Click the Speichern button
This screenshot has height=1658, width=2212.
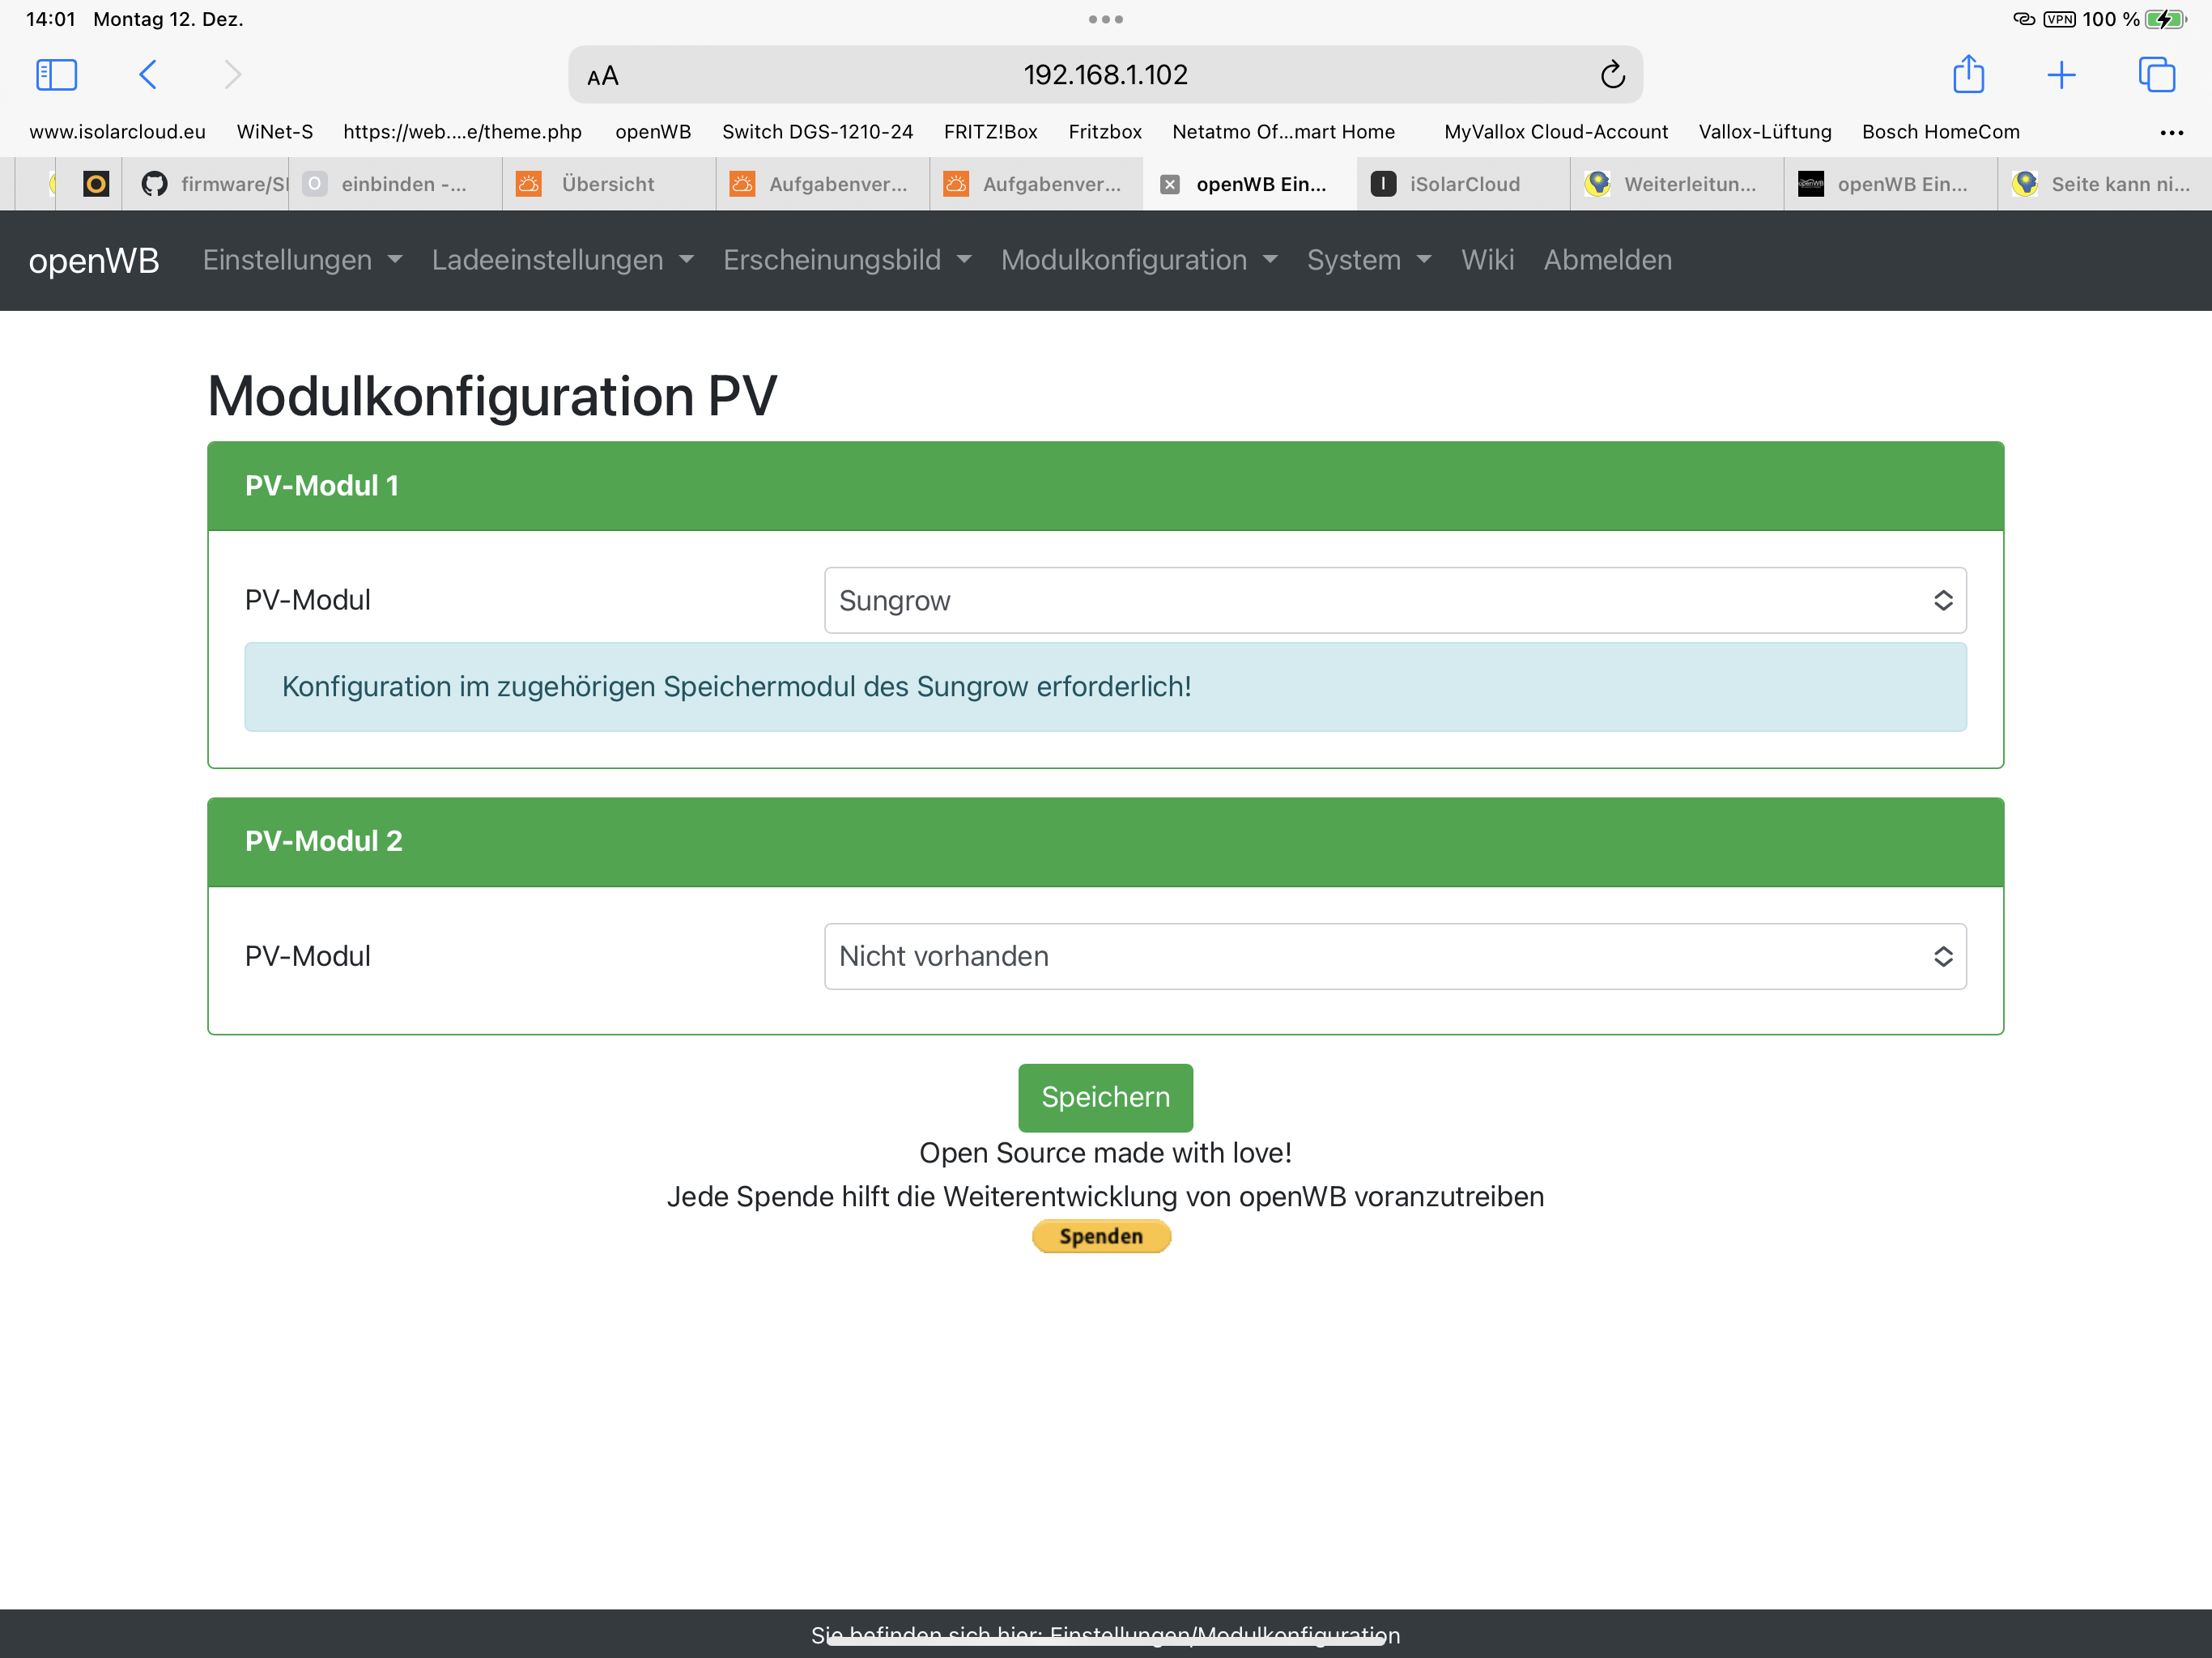(x=1105, y=1097)
